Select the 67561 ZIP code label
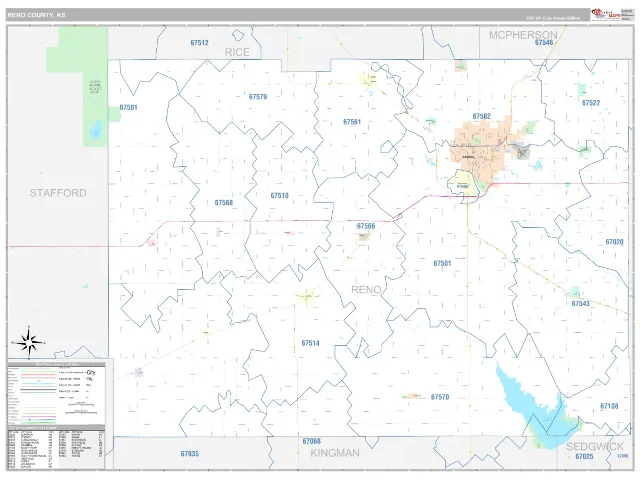 (352, 122)
